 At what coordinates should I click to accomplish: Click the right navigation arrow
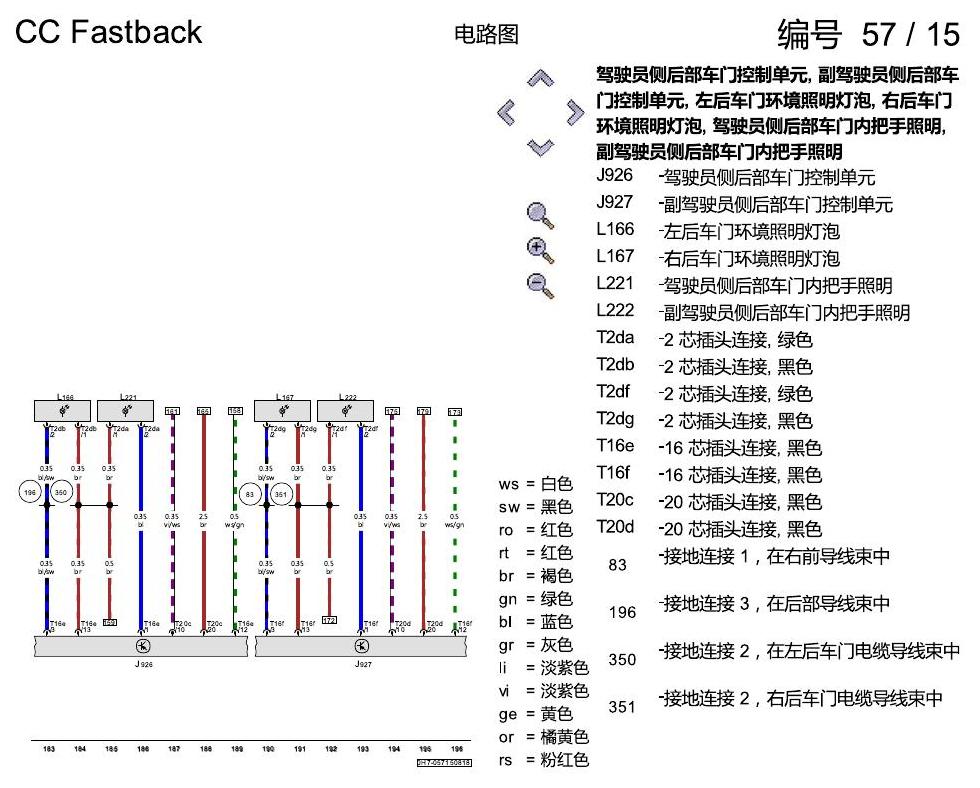pos(575,112)
